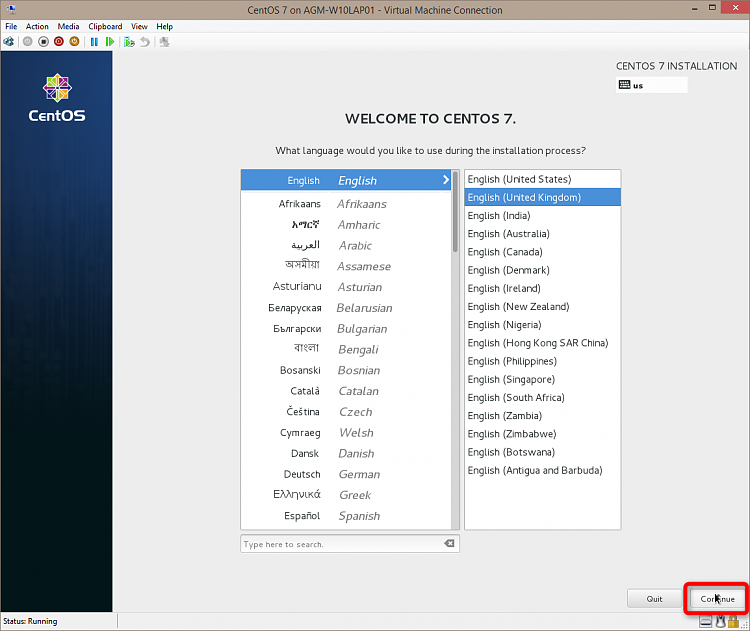Screen dimensions: 750x631
Task: Choose English (Denmark) locale
Action: tap(542, 270)
